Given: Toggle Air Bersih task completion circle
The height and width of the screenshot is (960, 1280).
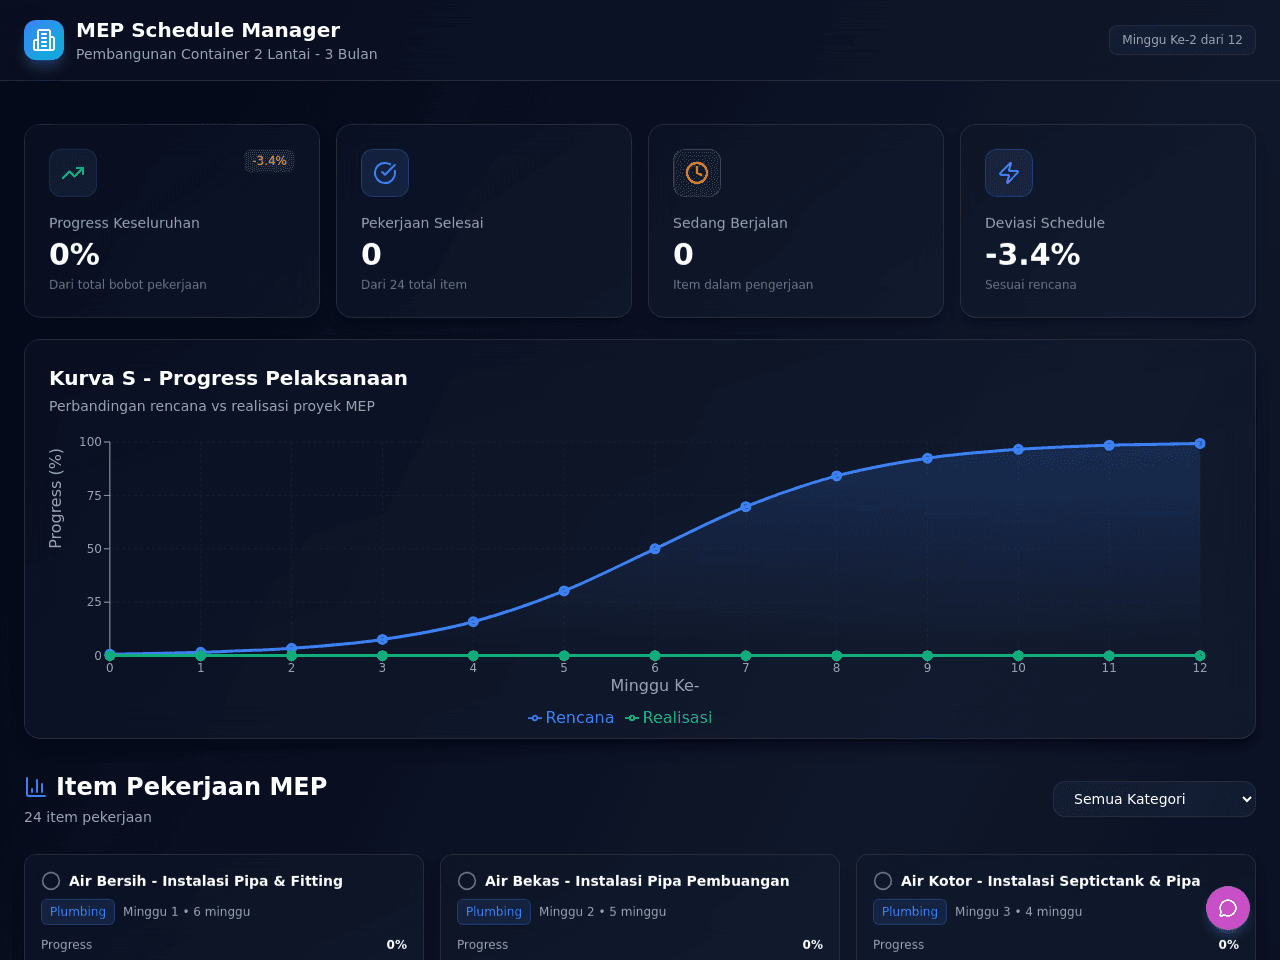Looking at the screenshot, I should [51, 881].
